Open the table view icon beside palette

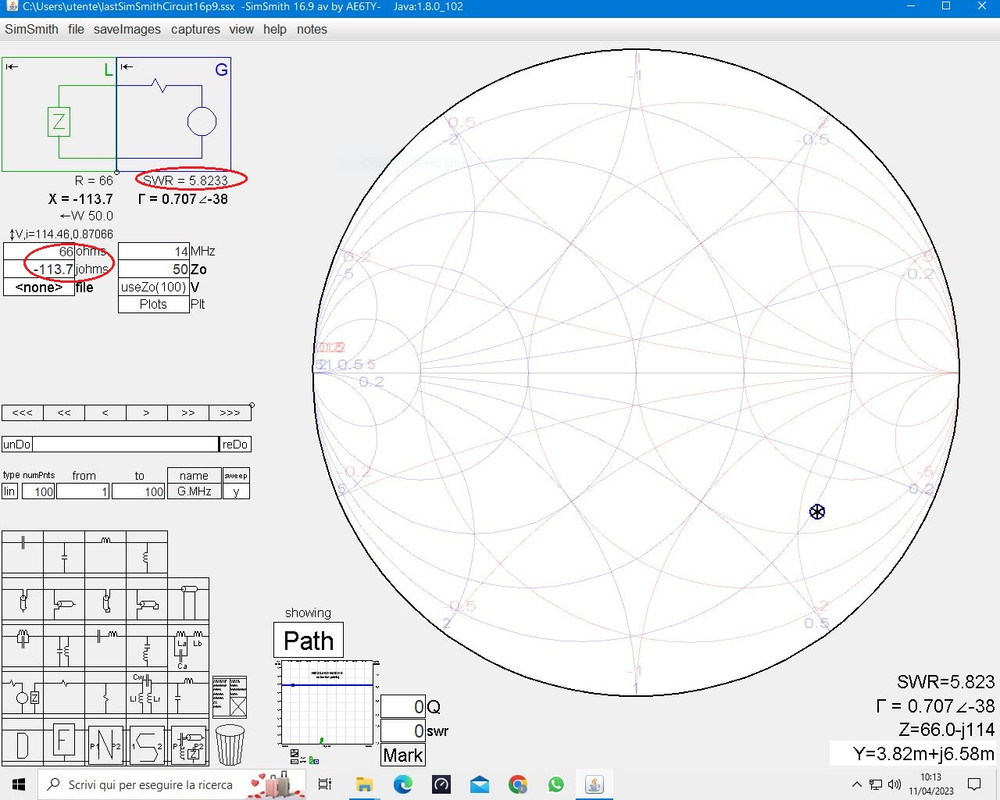click(x=230, y=697)
